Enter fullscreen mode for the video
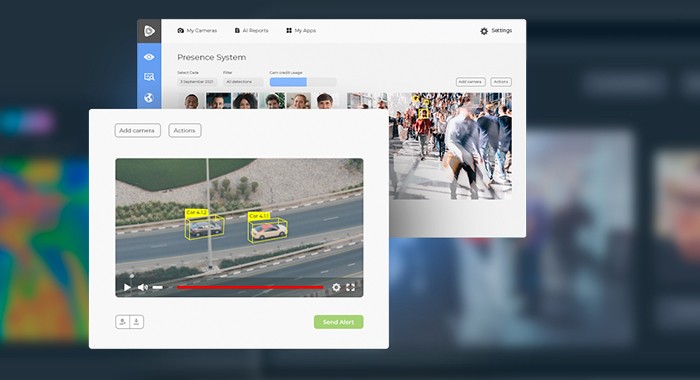This screenshot has height=380, width=700. pyautogui.click(x=350, y=288)
